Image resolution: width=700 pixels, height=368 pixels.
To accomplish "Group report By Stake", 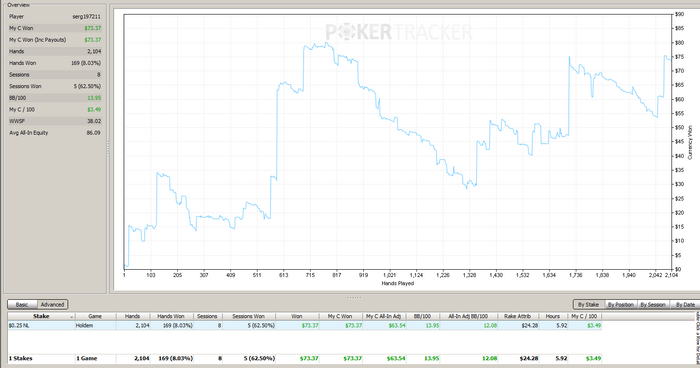I will click(x=588, y=305).
